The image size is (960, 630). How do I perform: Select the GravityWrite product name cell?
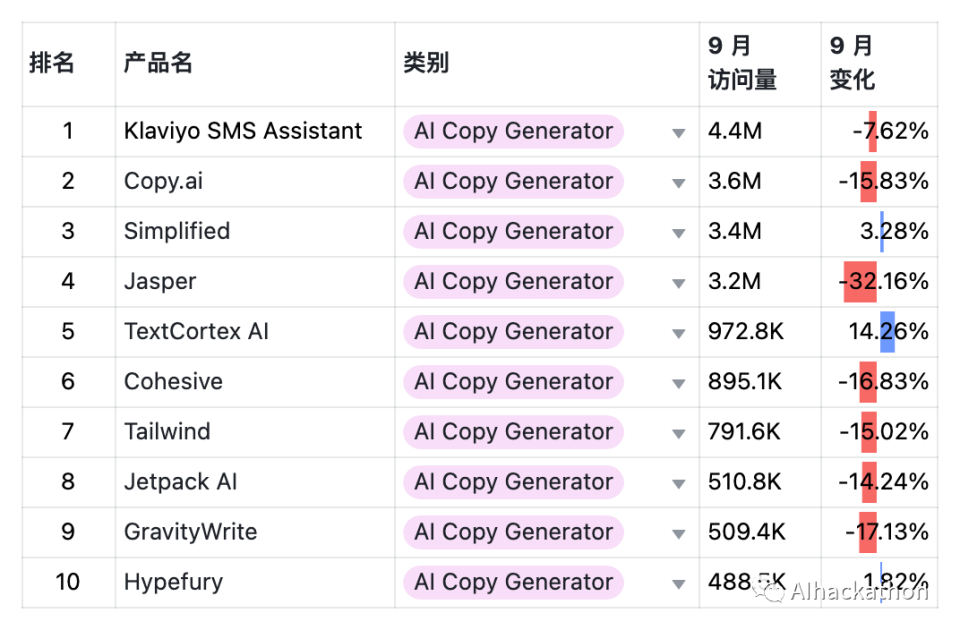[x=190, y=532]
